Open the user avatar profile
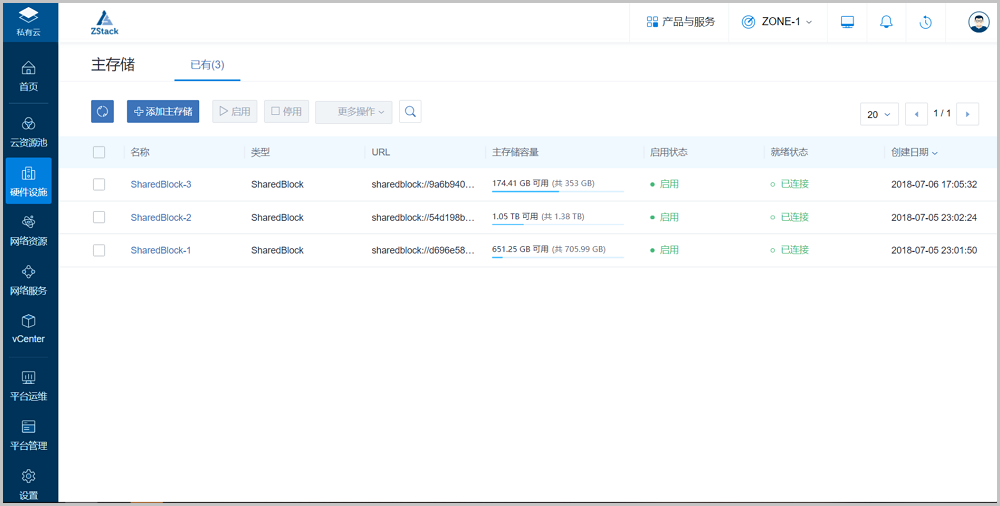Viewport: 1000px width, 506px height. (x=978, y=22)
